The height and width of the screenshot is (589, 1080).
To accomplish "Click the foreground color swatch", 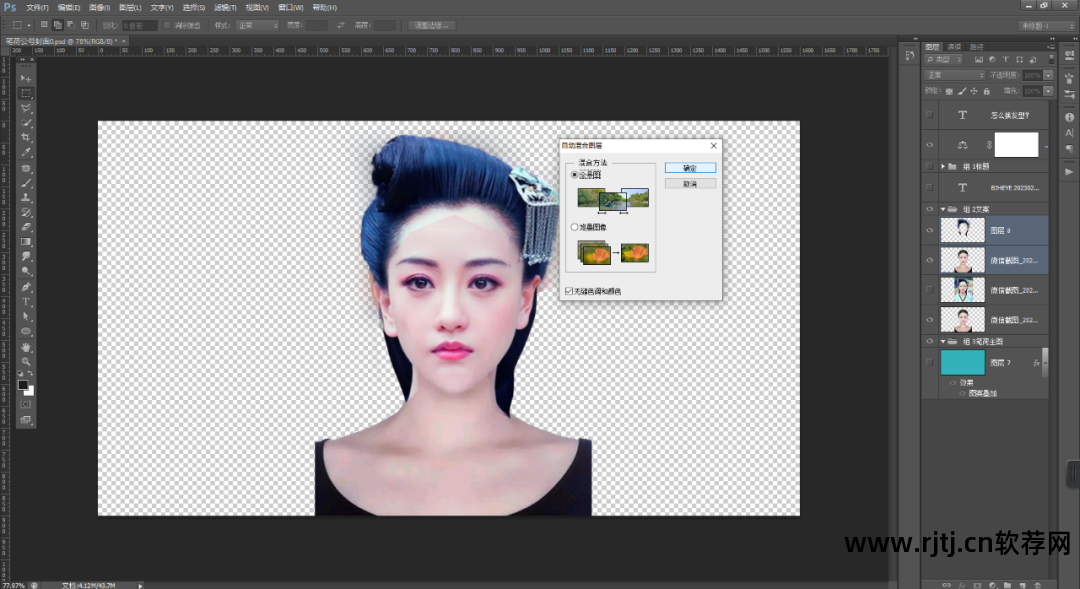I will click(x=23, y=385).
